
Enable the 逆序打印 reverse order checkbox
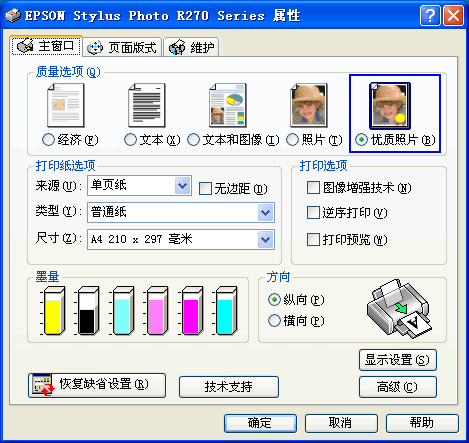[x=313, y=212]
